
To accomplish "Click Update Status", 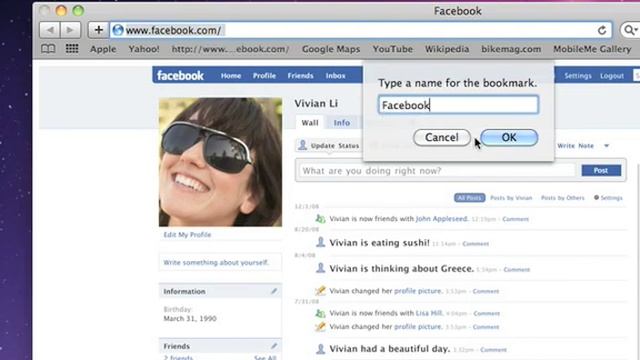I will (335, 146).
